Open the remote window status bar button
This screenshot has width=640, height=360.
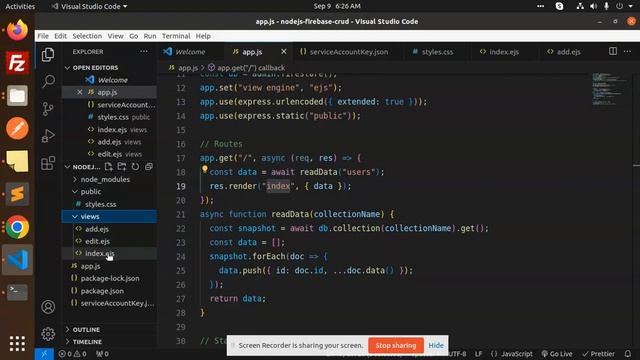(x=44, y=354)
